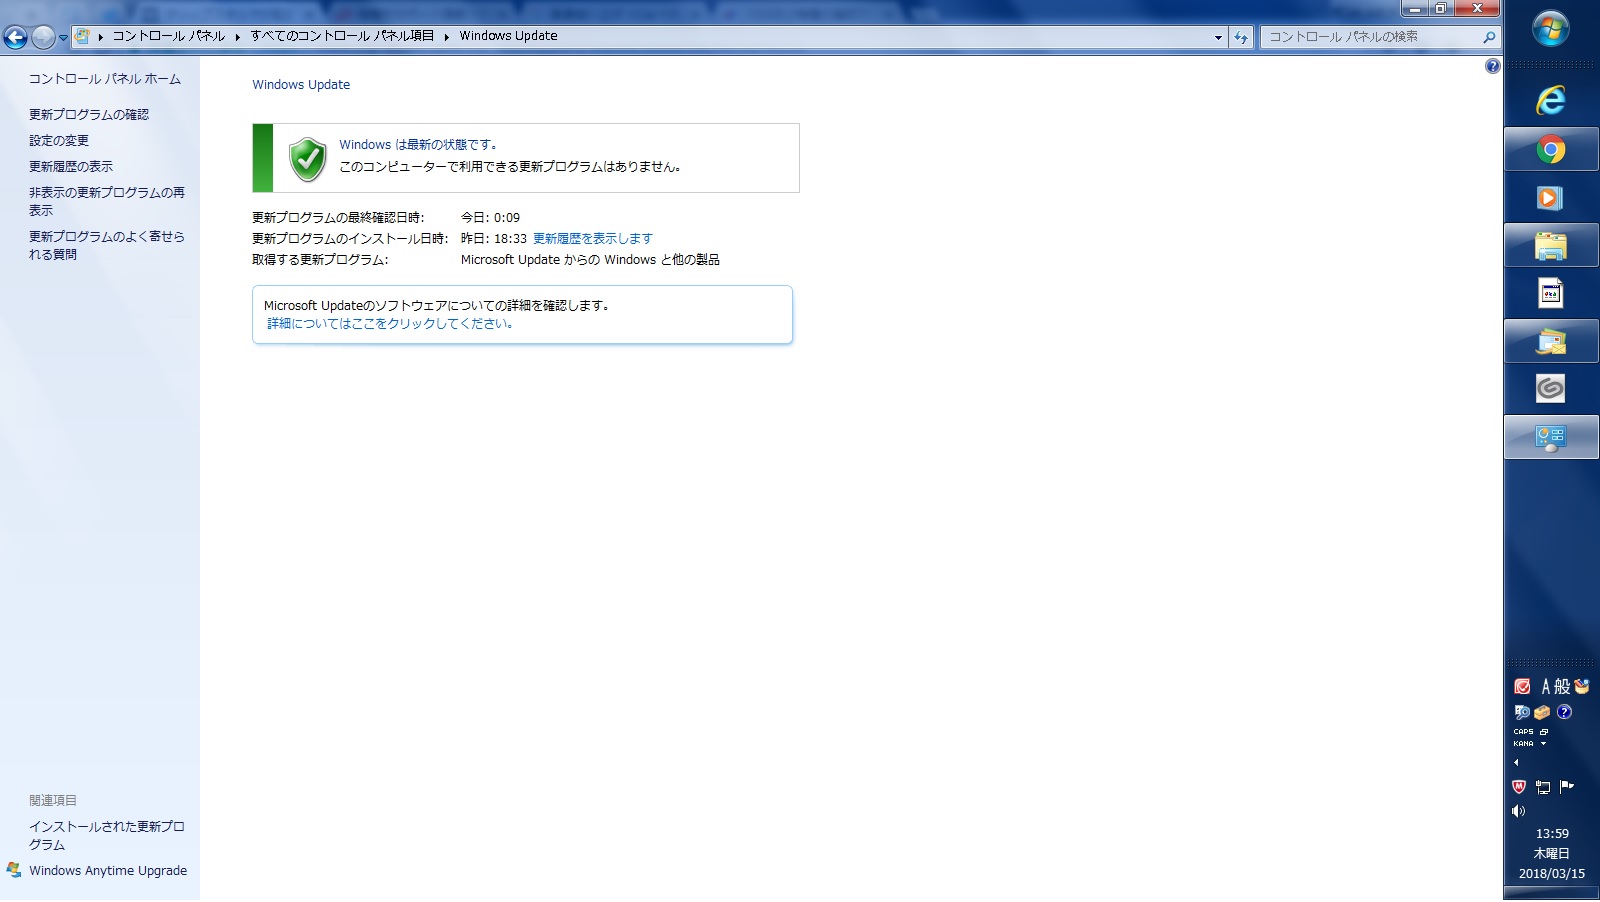The image size is (1600, 902).
Task: Select Windows Update breadcrumb segment
Action: click(x=508, y=36)
